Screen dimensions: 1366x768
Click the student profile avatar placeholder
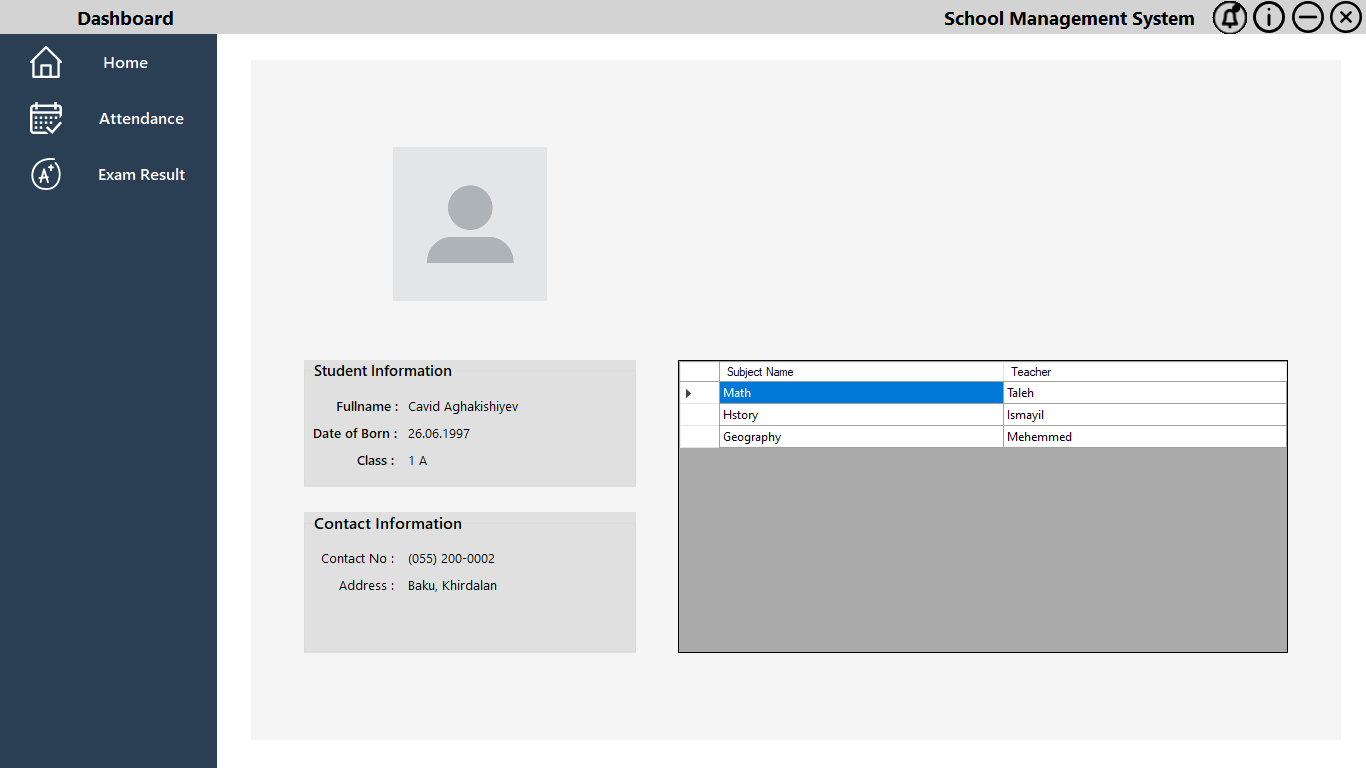469,223
